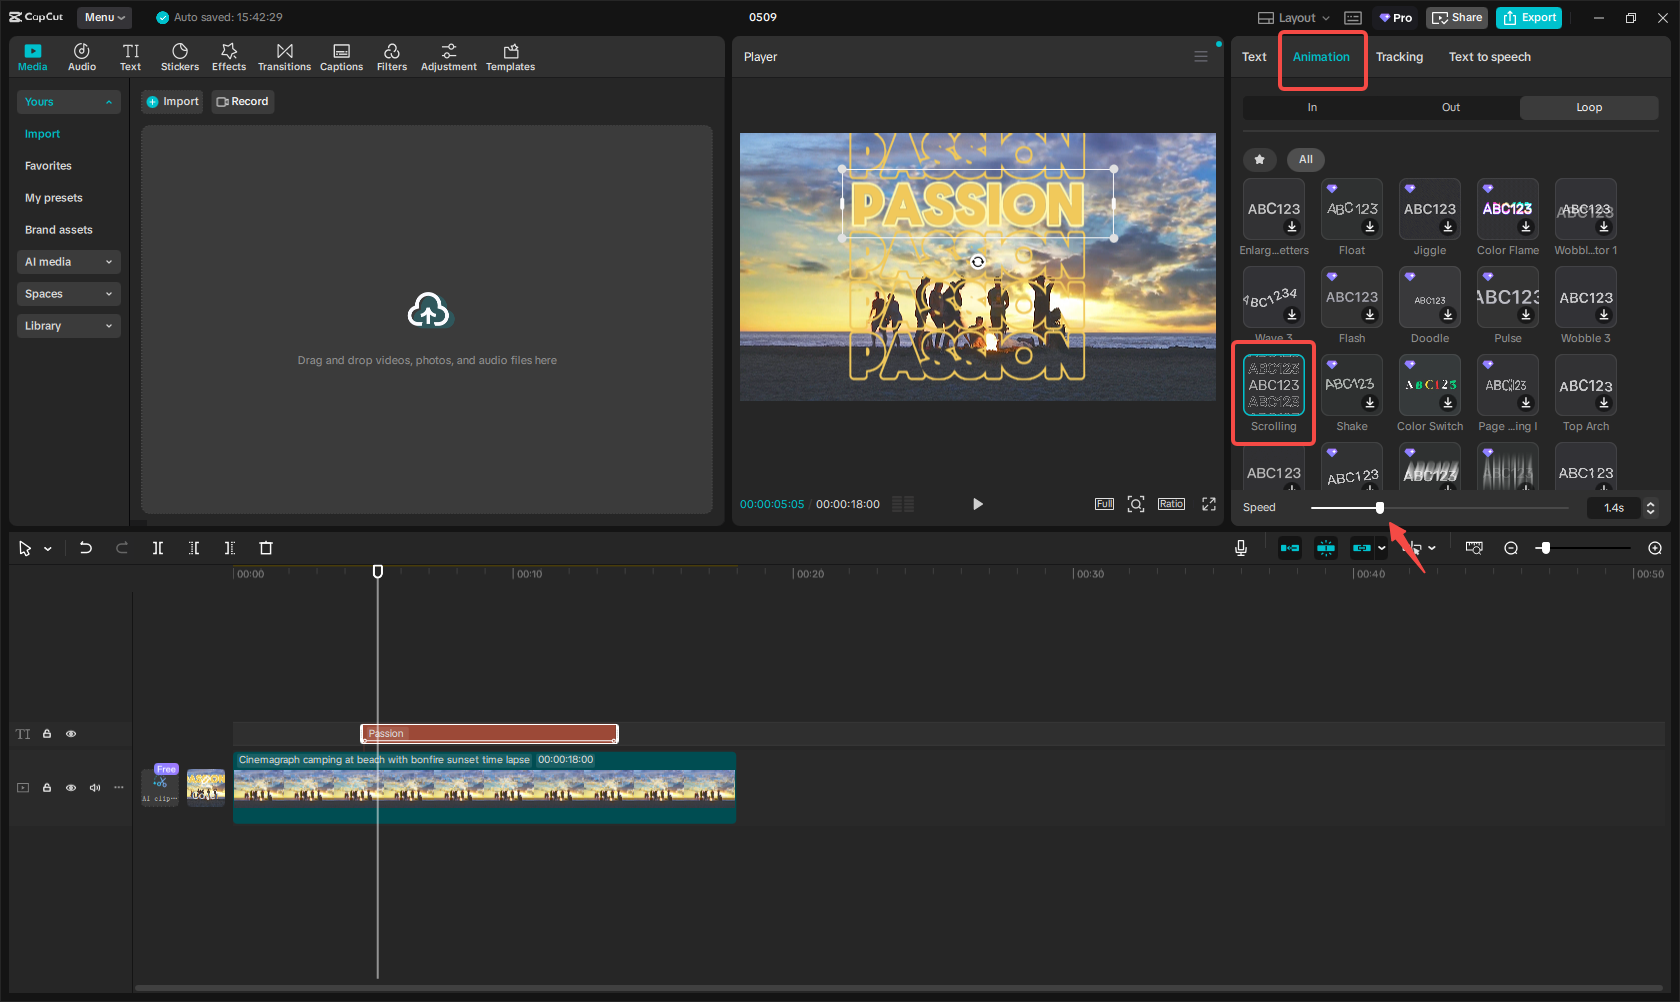1680x1002 pixels.
Task: Toggle auto snapping in timeline
Action: 1326,548
